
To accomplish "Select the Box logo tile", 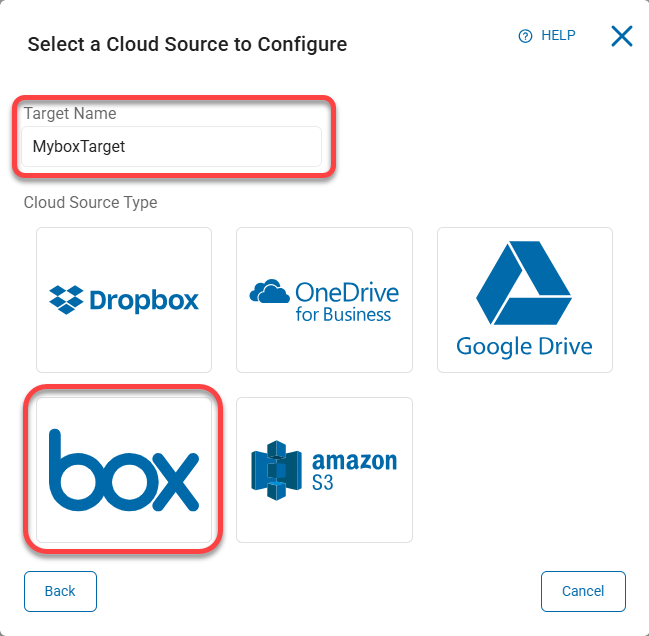I will point(124,469).
